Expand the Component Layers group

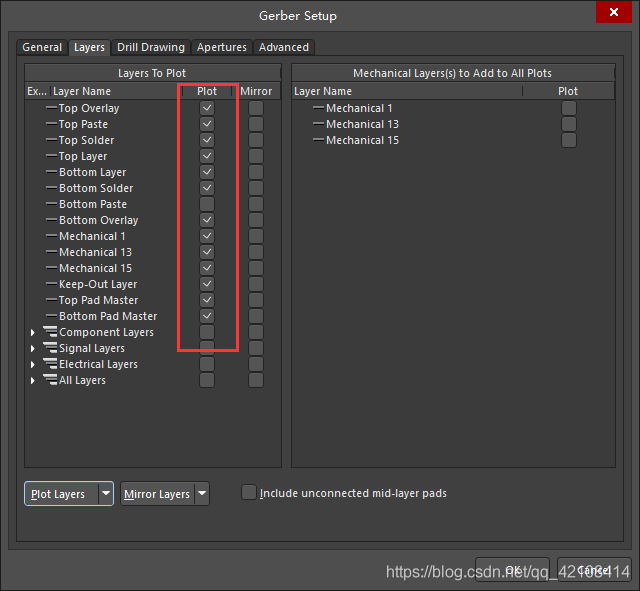(x=33, y=333)
